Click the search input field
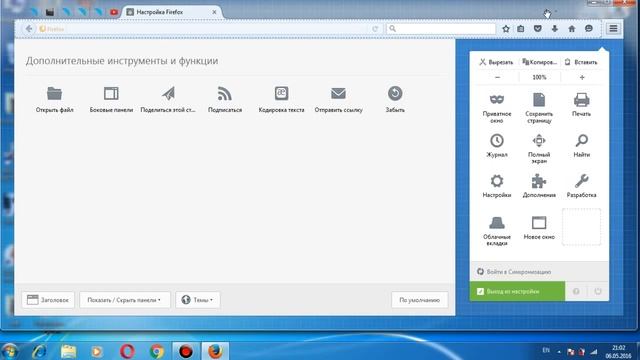 (441, 29)
